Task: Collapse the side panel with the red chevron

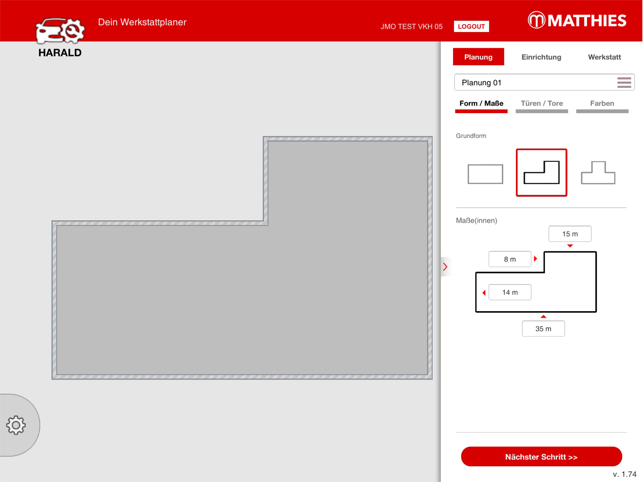Action: click(x=445, y=267)
